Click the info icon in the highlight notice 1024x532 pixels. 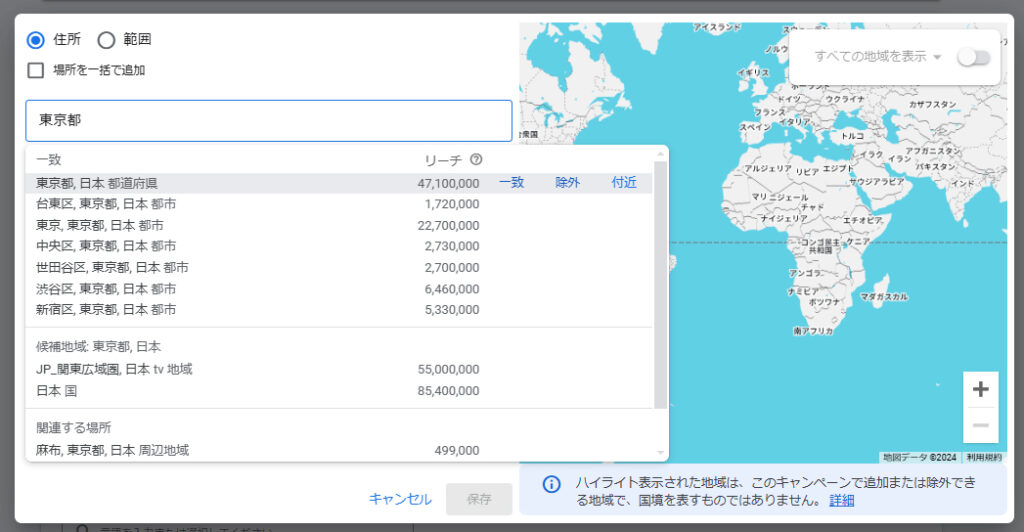tap(551, 484)
